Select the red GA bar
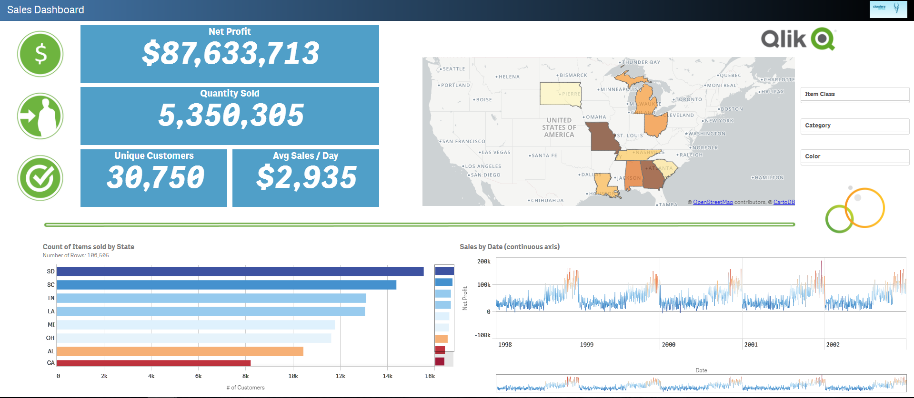914x398 pixels. 153,363
